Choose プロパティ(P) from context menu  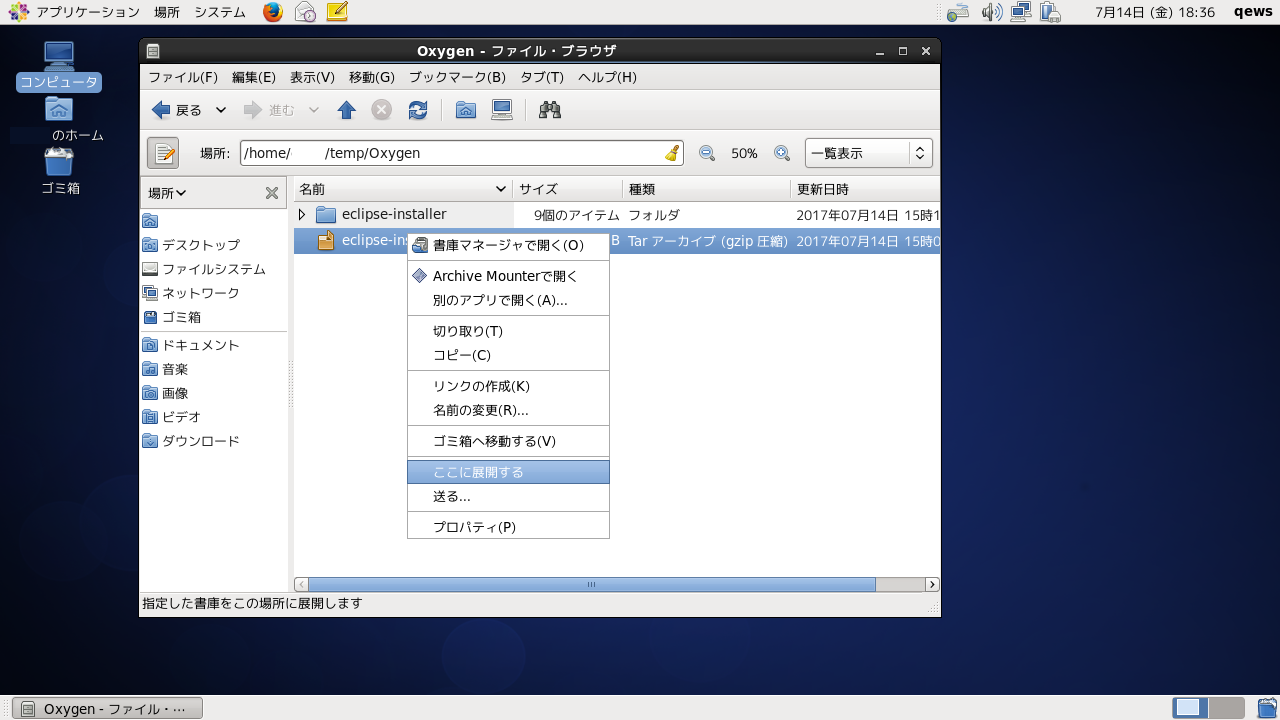tap(508, 527)
